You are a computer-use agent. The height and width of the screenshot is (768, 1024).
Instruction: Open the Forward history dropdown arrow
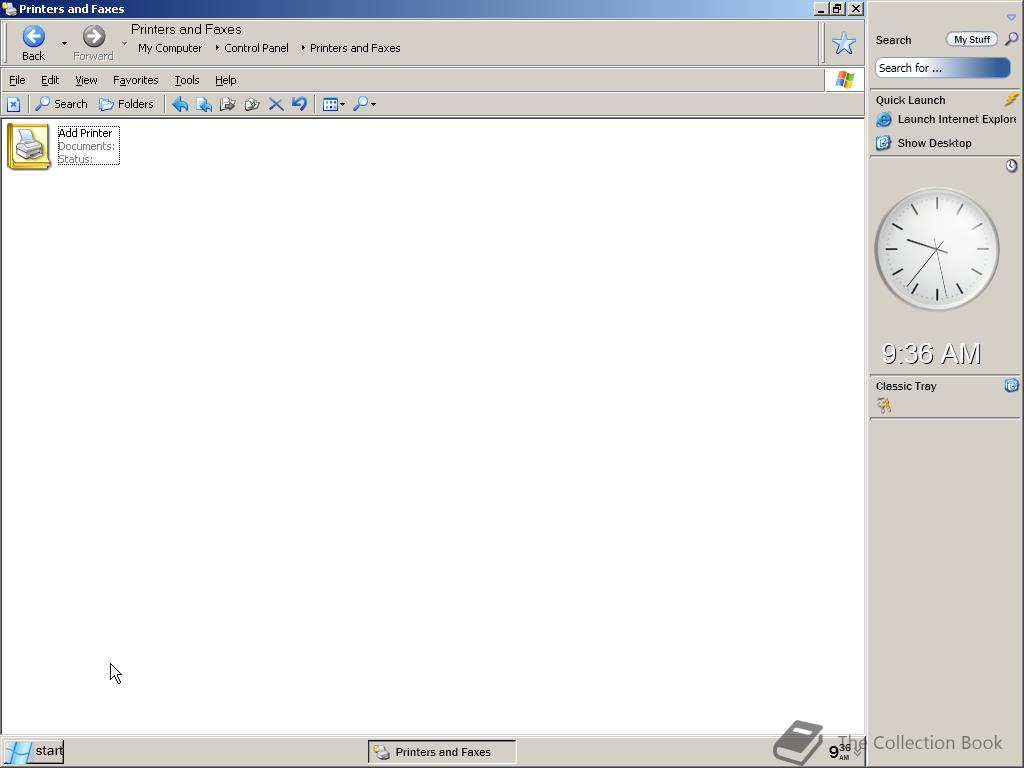coord(124,43)
